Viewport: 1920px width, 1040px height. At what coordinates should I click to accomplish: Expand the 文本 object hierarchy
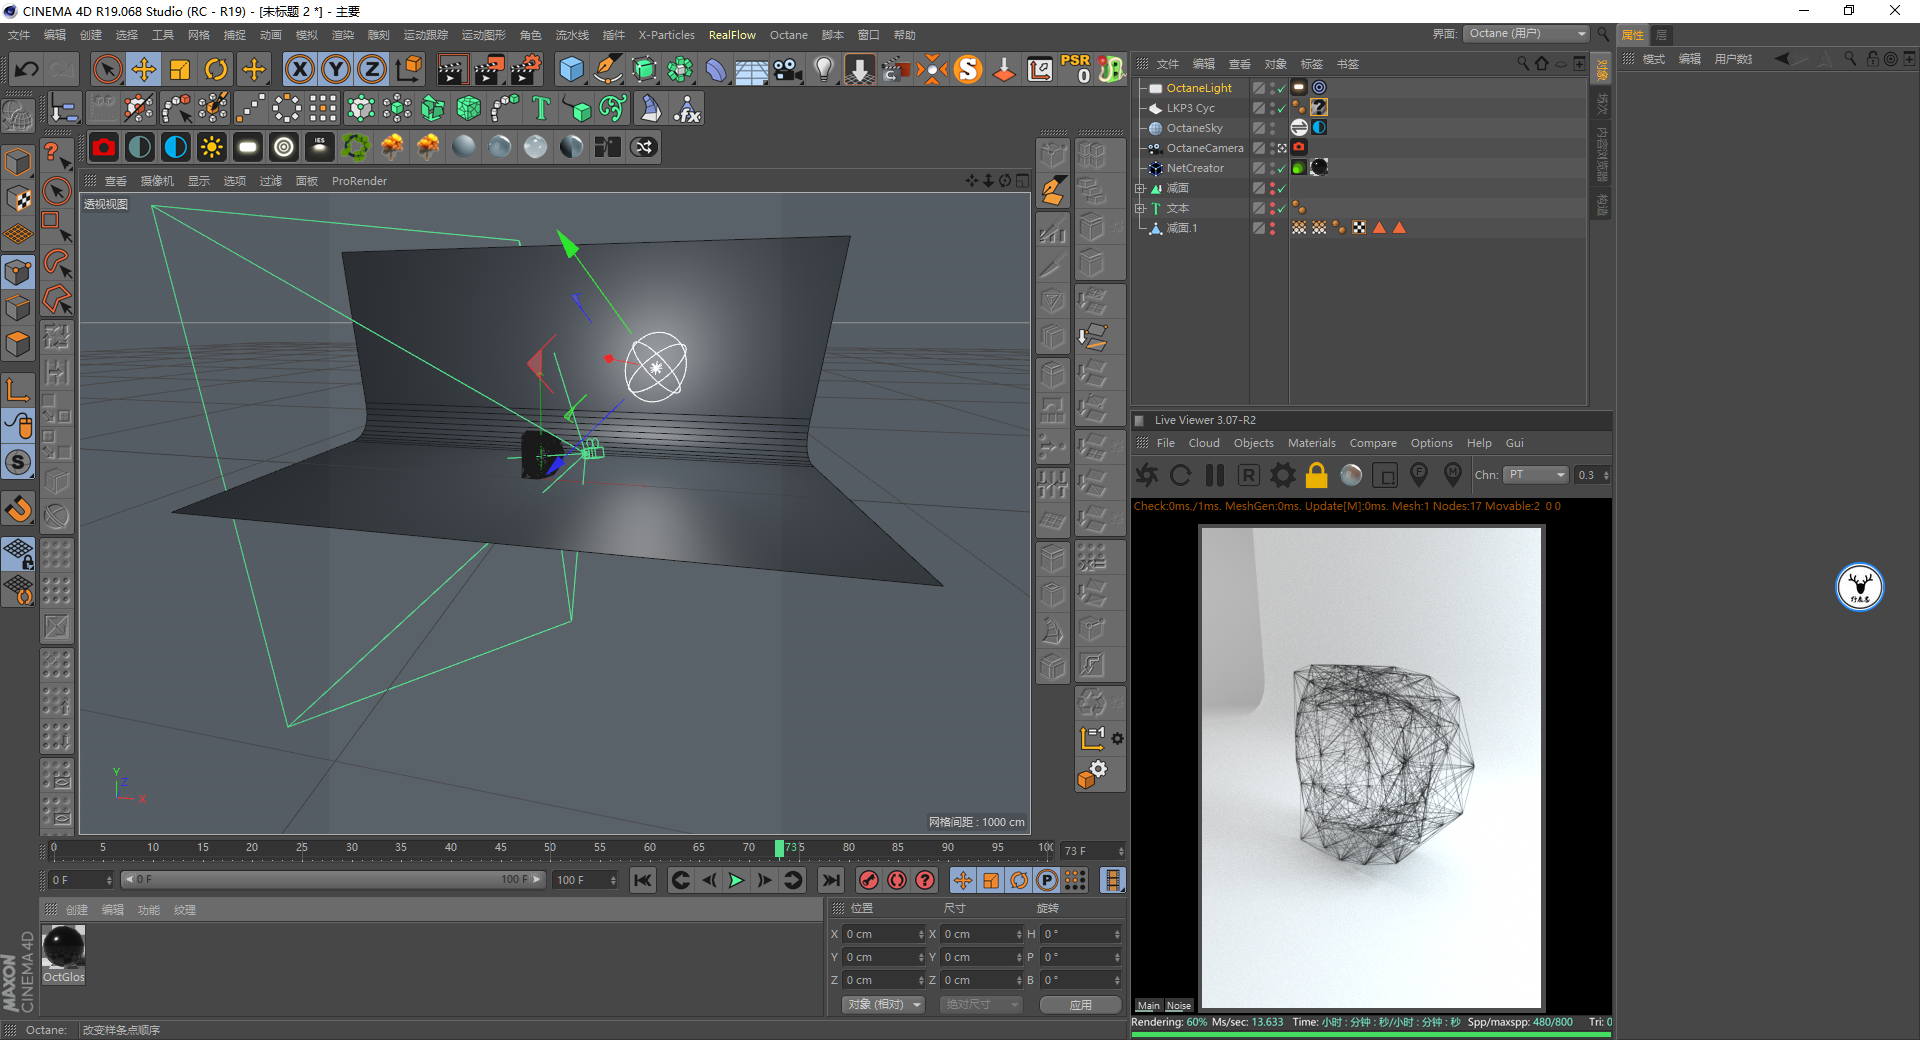point(1139,208)
